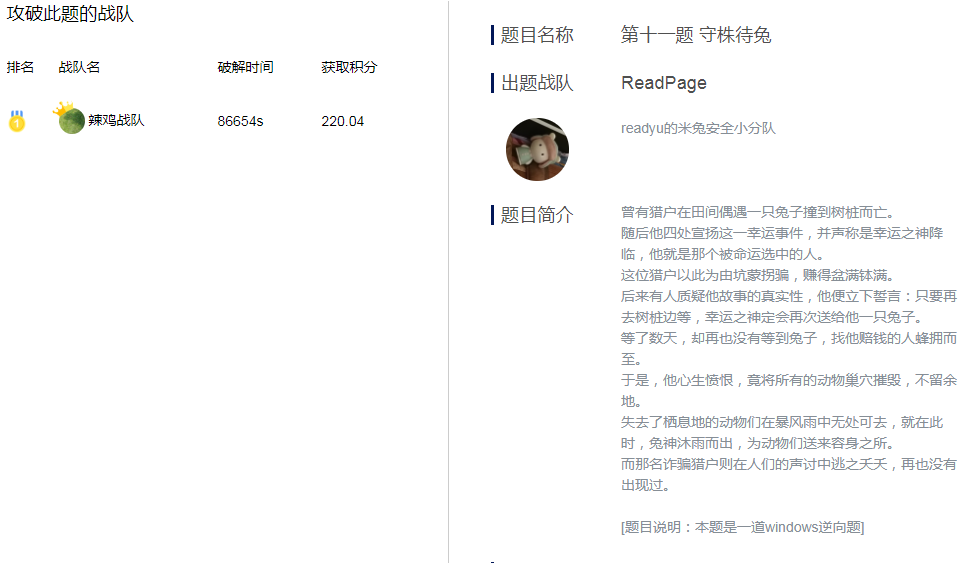Open the 辣鸡战队 team avatar
Viewport: 964px width, 563px height.
pyautogui.click(x=71, y=119)
